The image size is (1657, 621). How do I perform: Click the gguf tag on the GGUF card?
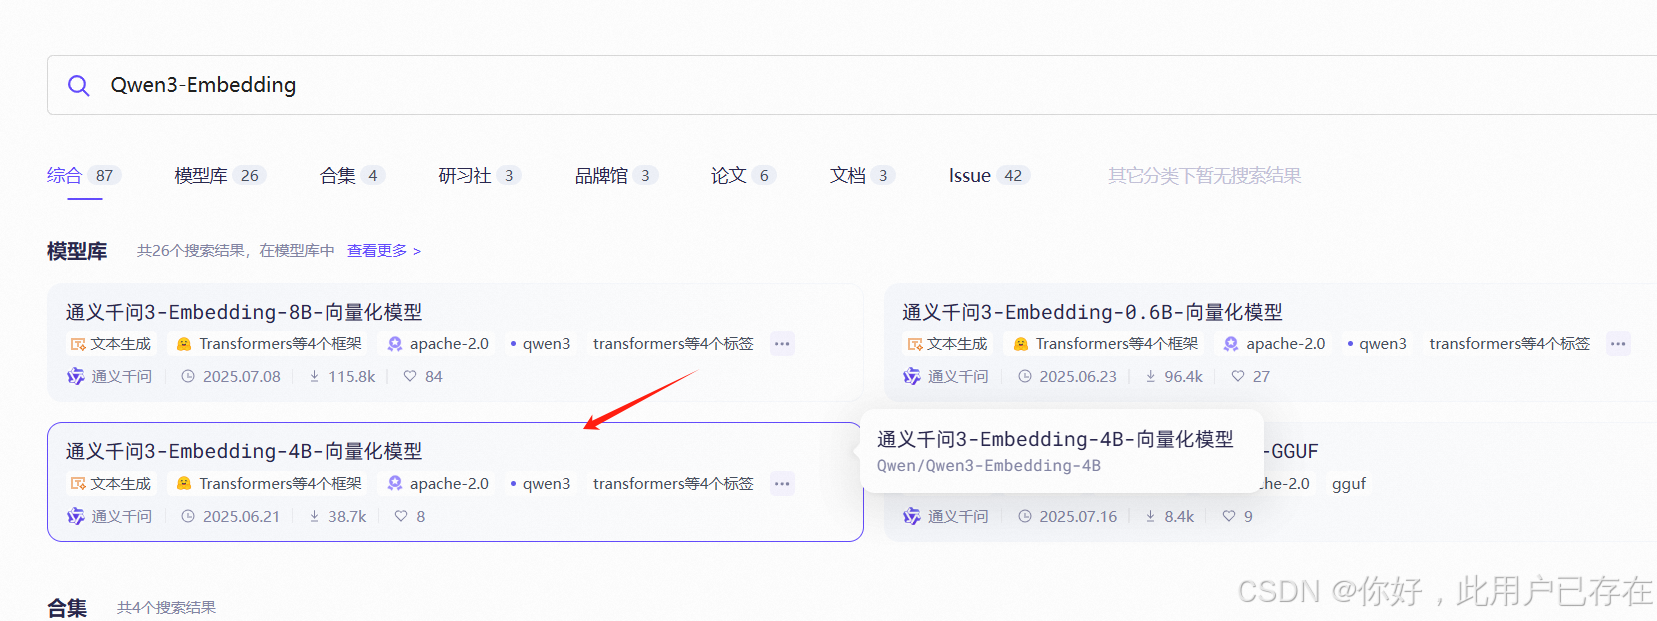1349,484
